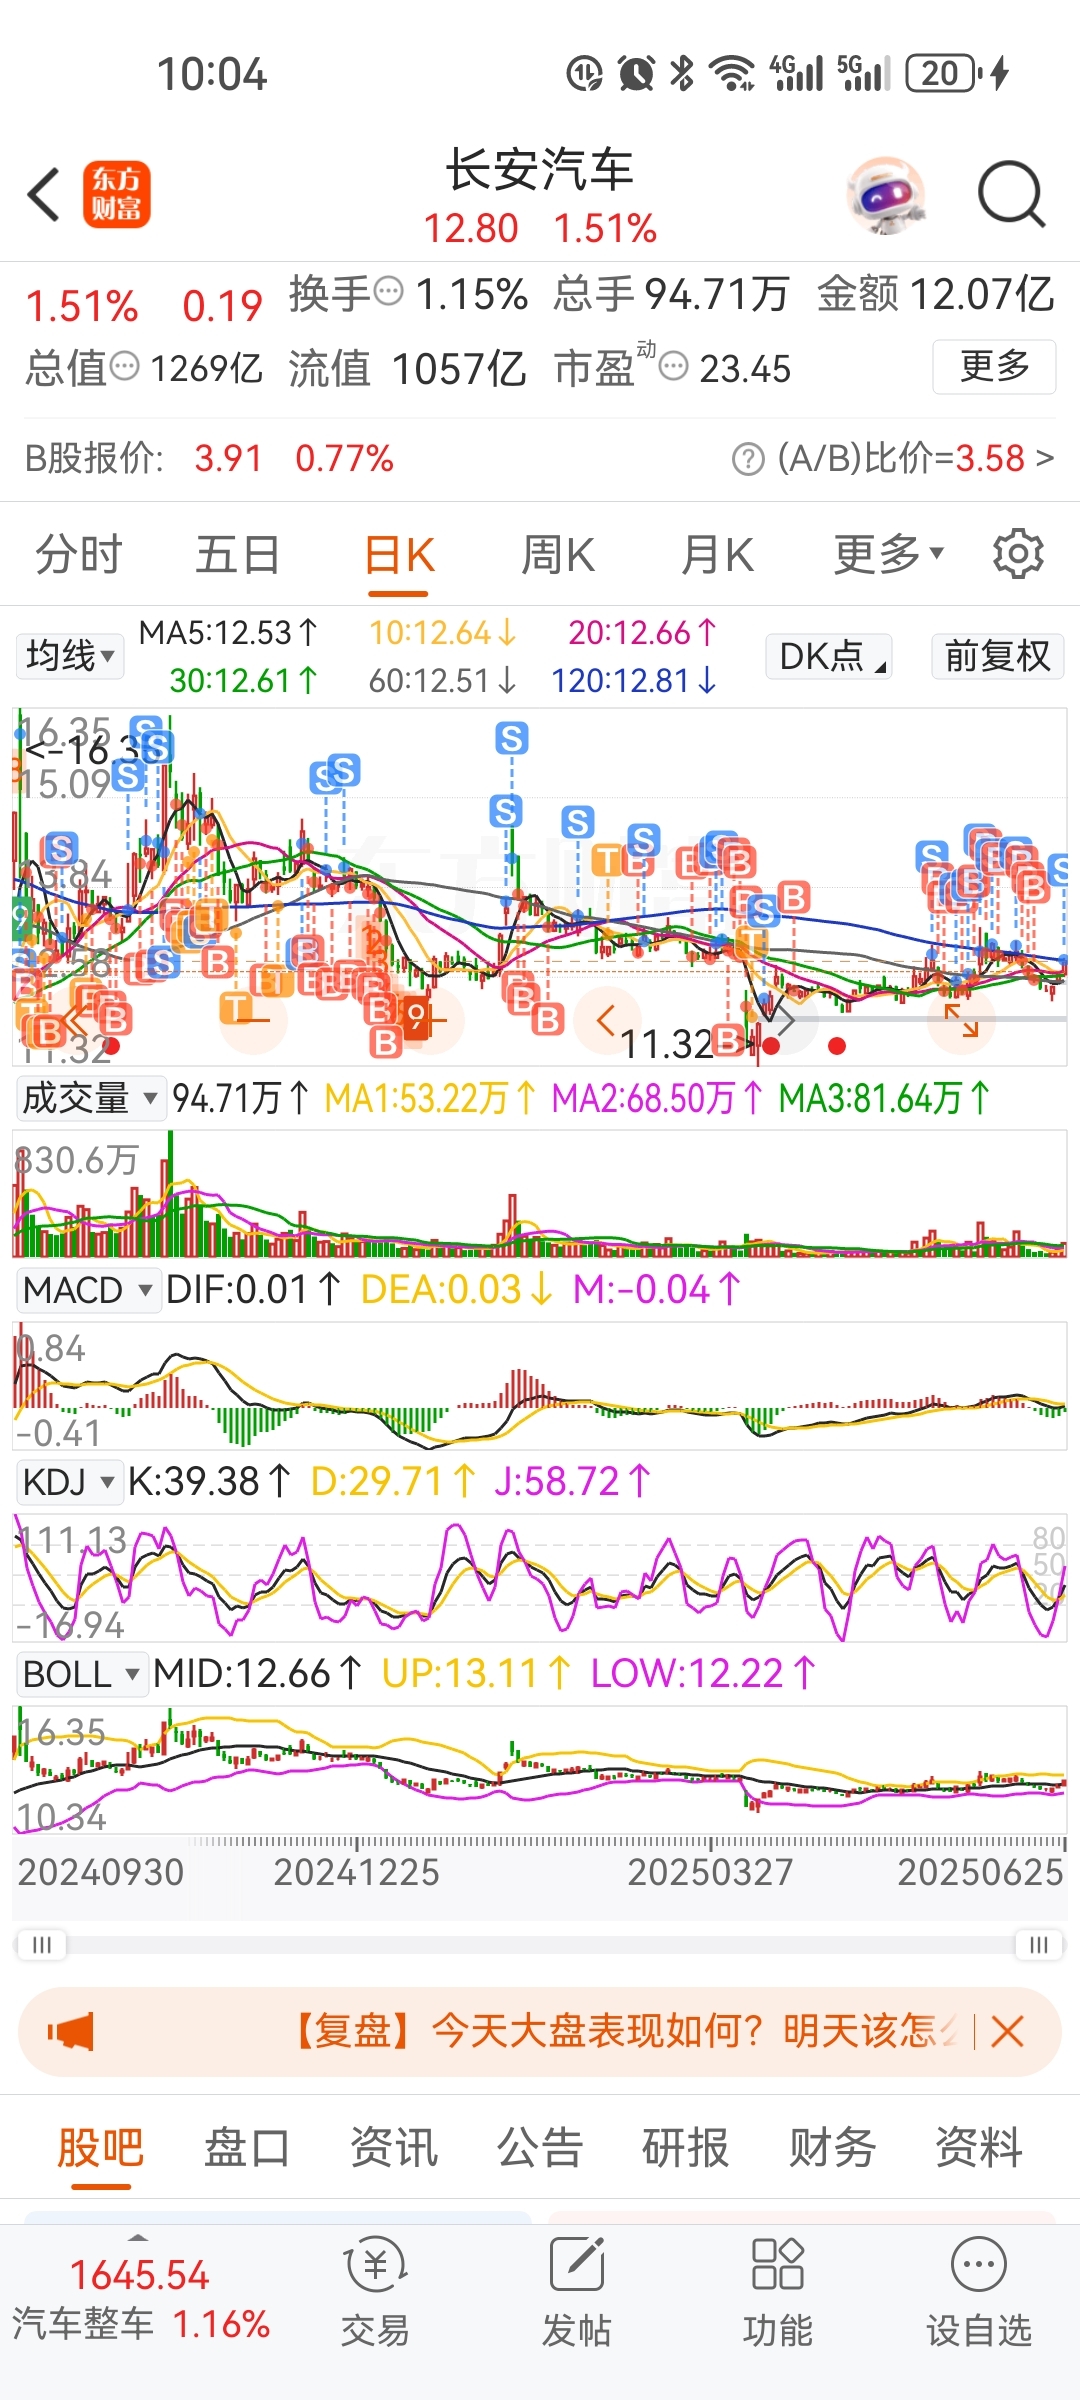Tap the 长安汽车 title header

[540, 169]
